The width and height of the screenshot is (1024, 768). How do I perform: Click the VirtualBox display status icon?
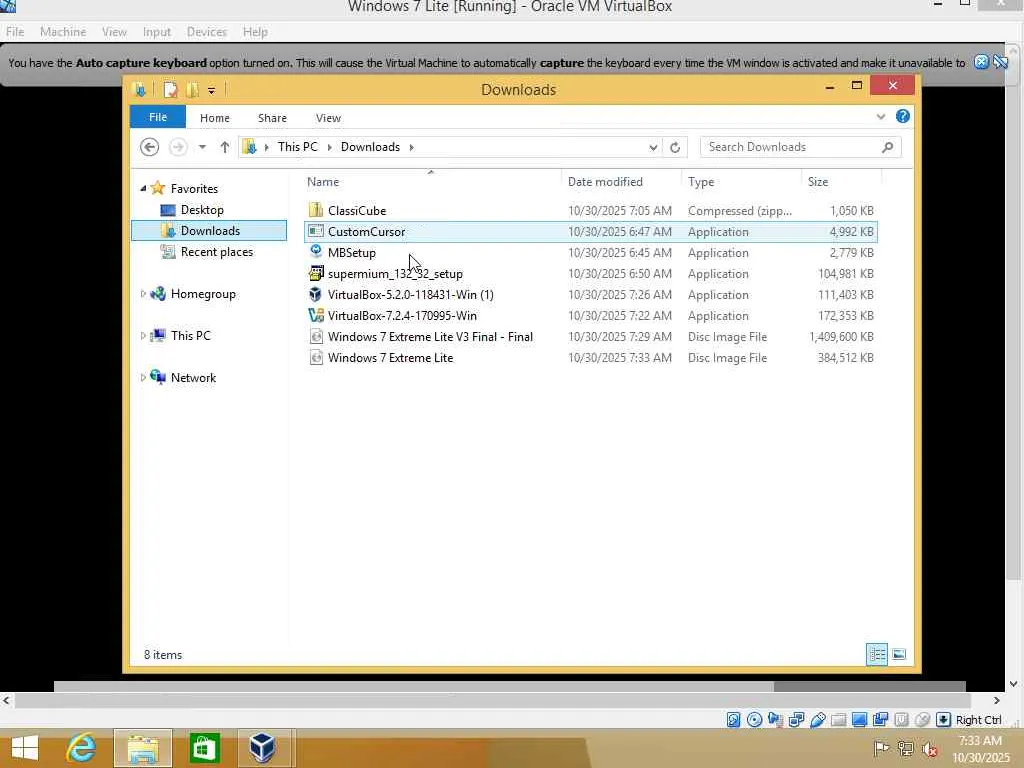pyautogui.click(x=859, y=720)
